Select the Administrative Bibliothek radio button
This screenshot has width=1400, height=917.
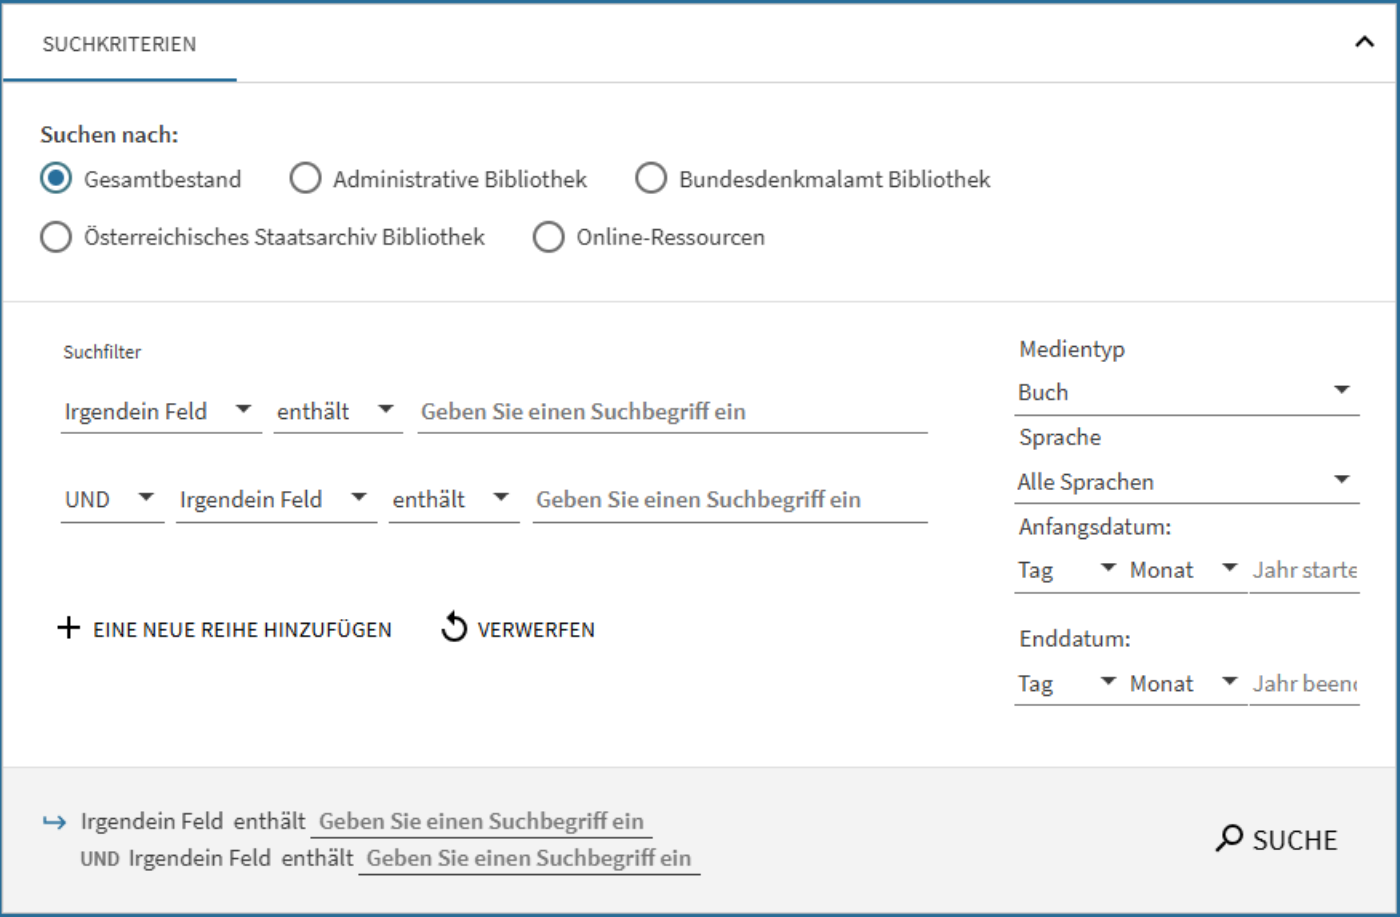tap(306, 177)
